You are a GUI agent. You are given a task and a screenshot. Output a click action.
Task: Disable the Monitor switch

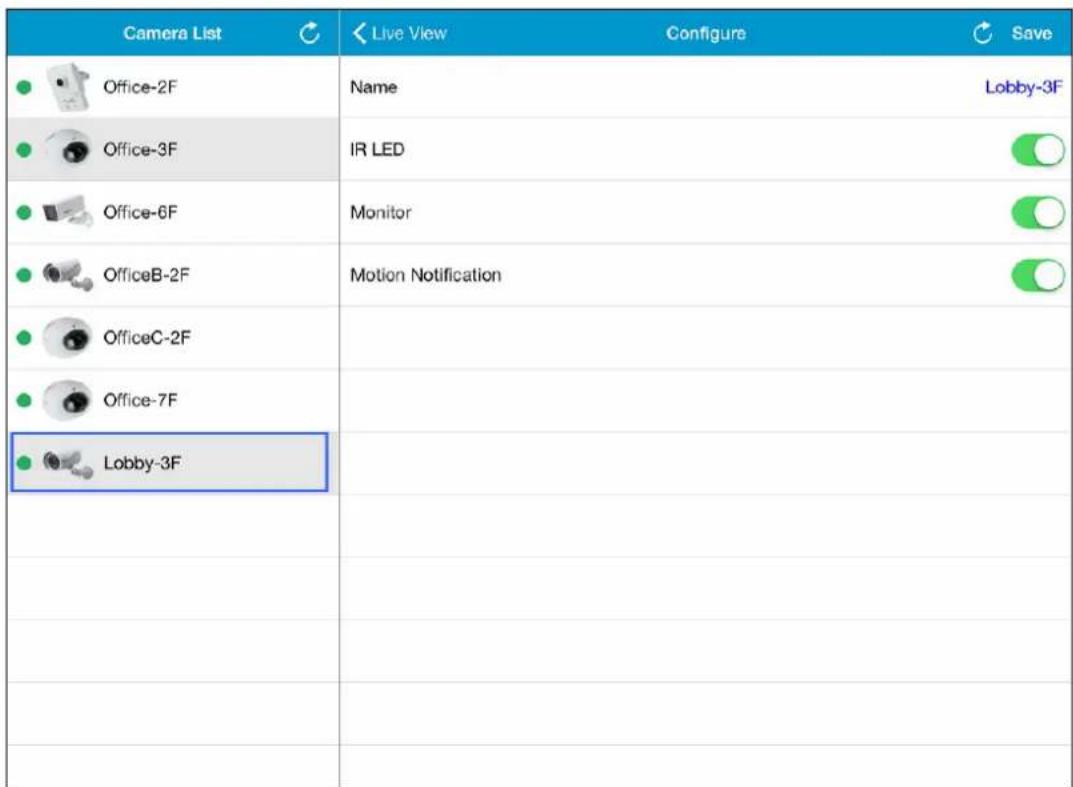(x=1037, y=212)
